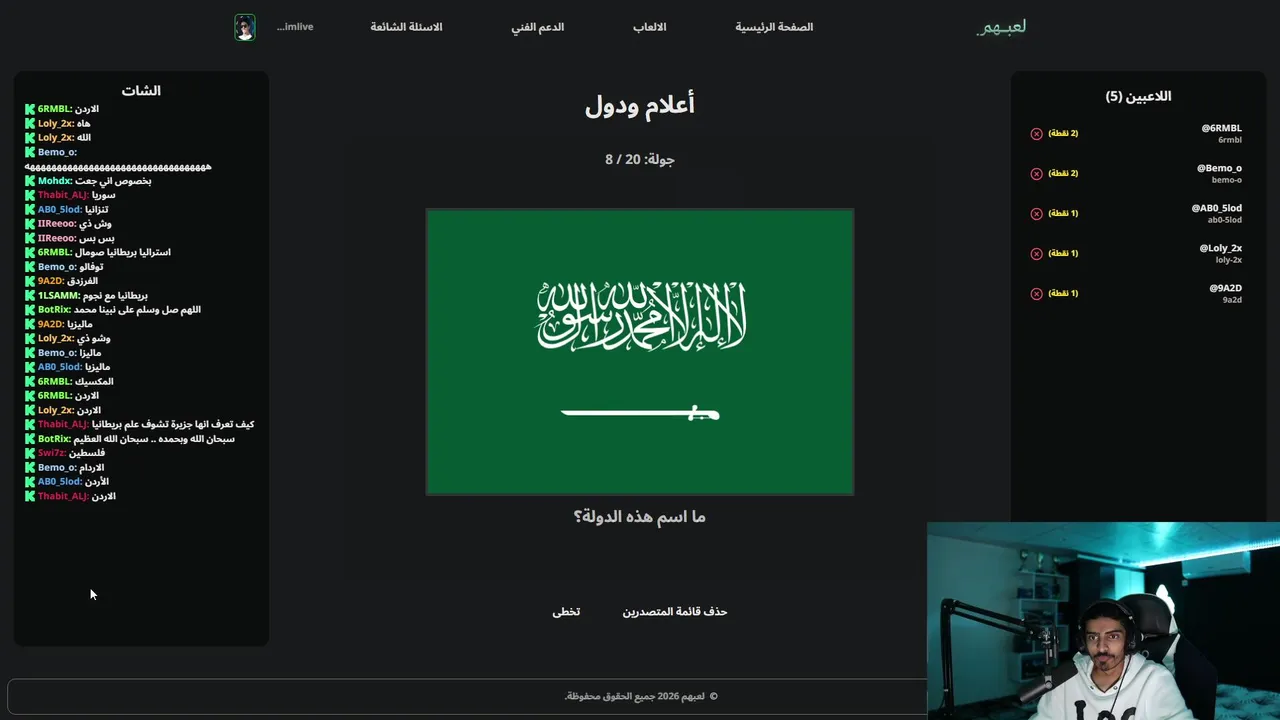
Task: Click the @Loly_2x player name
Action: pyautogui.click(x=1220, y=249)
